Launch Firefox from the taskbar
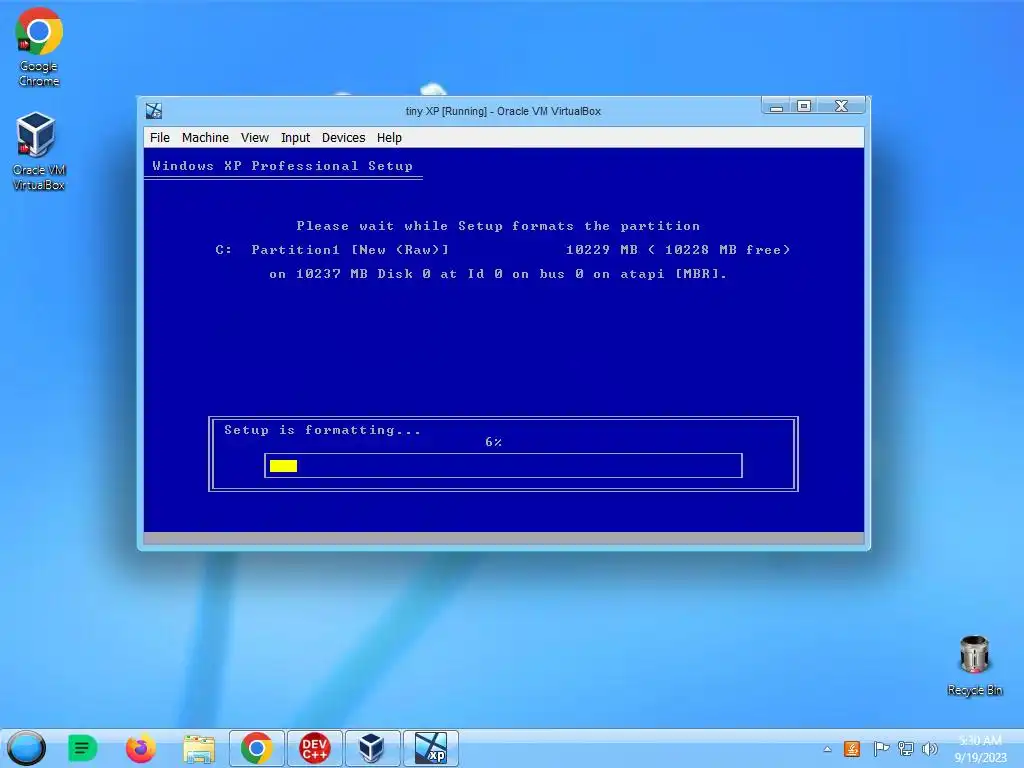Image resolution: width=1024 pixels, height=768 pixels. pyautogui.click(x=140, y=748)
